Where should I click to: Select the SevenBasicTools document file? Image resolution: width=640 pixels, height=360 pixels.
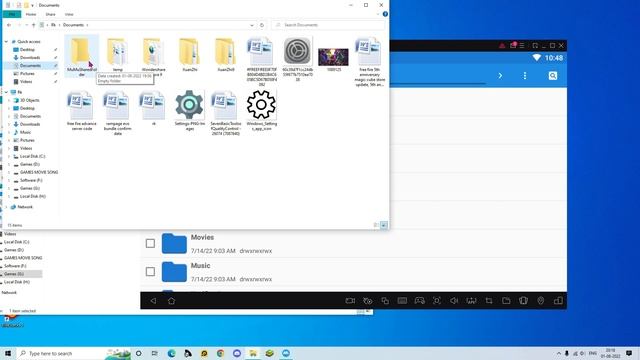click(x=225, y=113)
